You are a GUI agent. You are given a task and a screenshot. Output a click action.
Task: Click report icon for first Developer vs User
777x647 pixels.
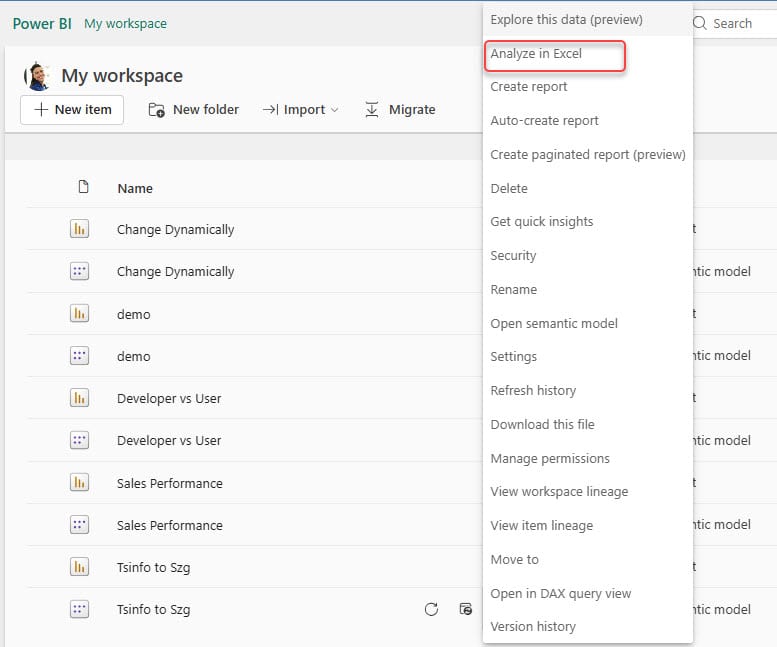point(79,398)
